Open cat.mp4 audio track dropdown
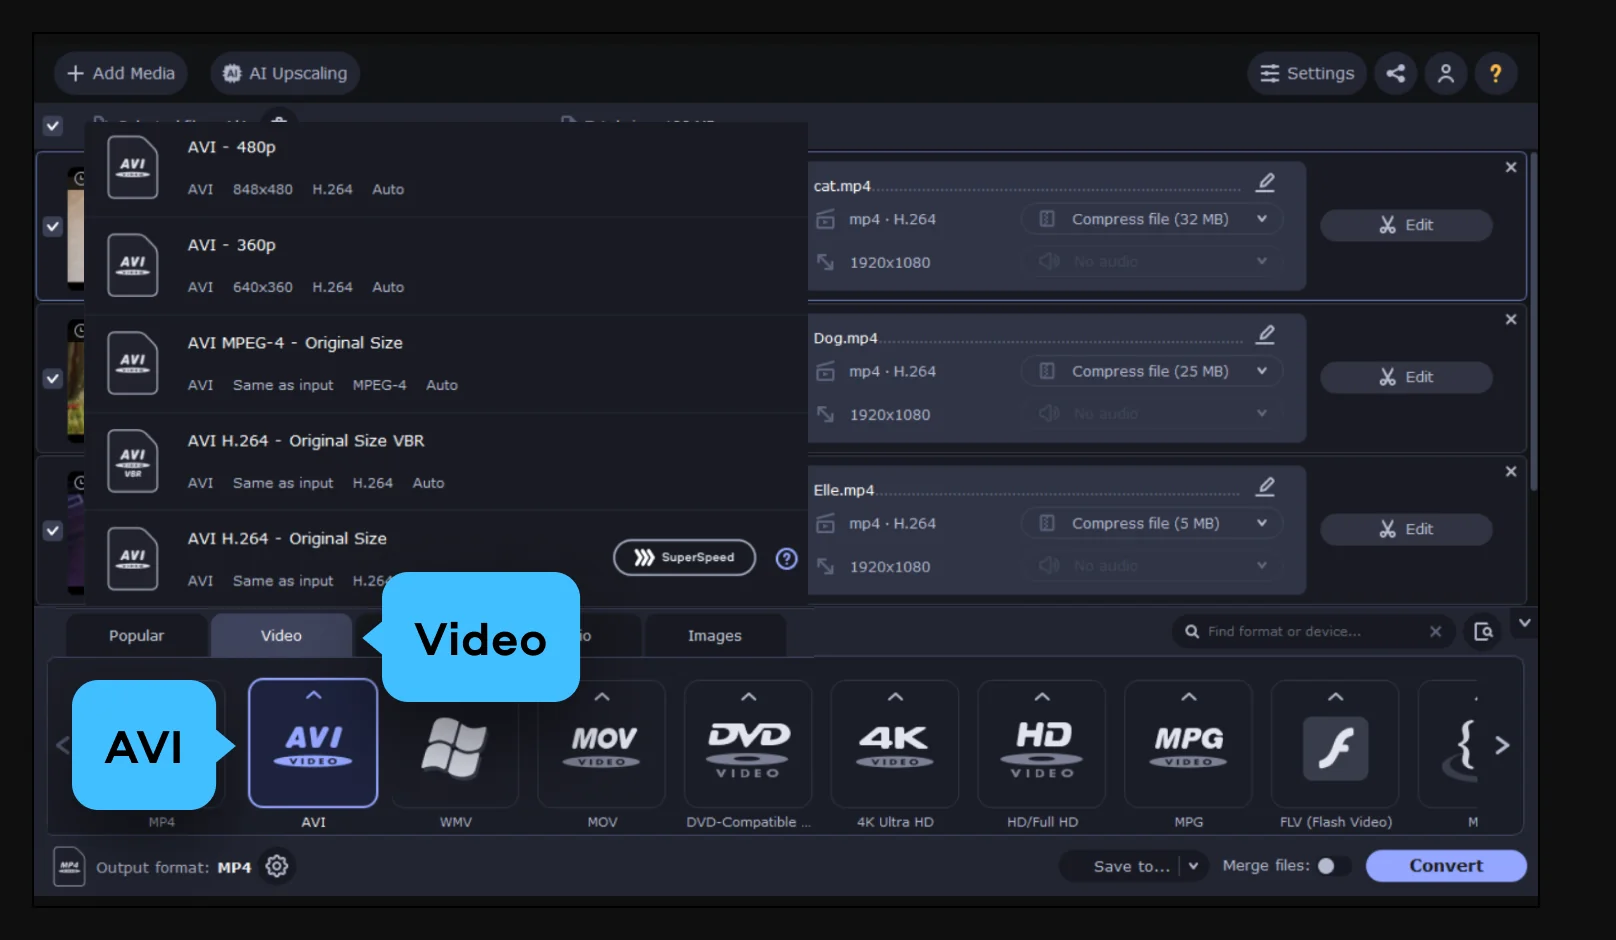This screenshot has width=1616, height=940. click(x=1152, y=261)
